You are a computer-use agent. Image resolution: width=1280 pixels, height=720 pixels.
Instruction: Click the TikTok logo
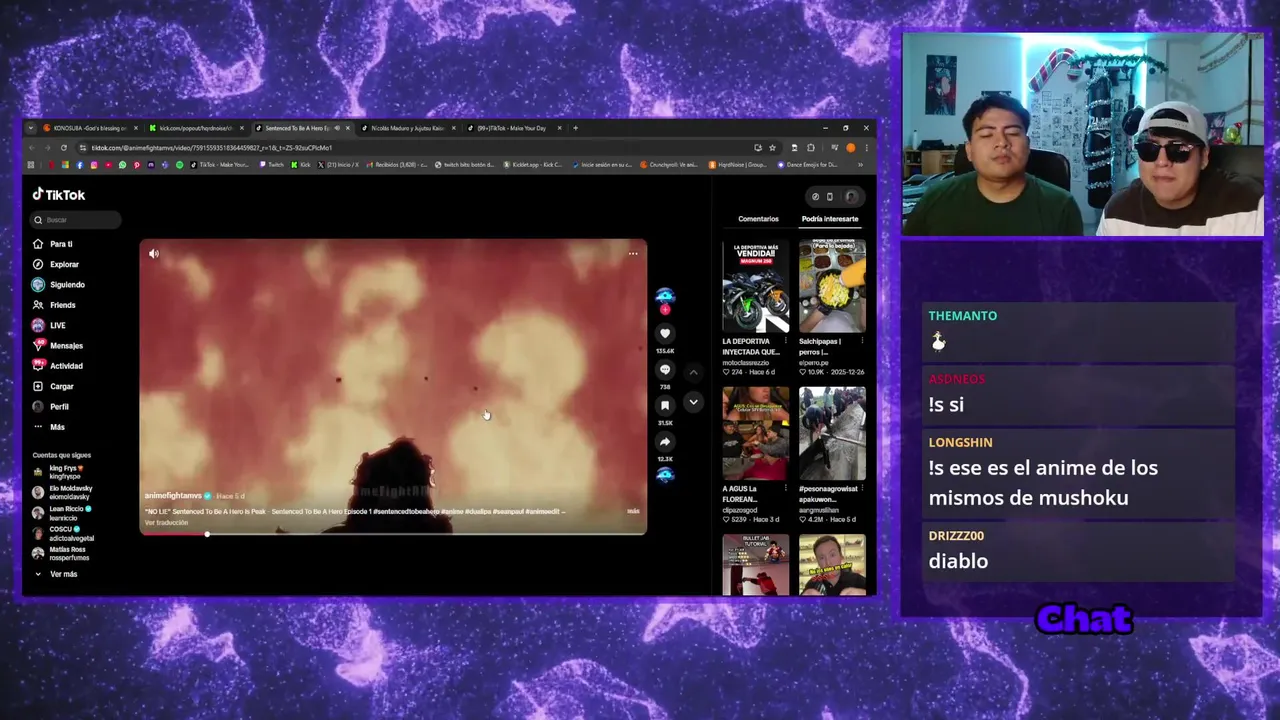click(59, 195)
